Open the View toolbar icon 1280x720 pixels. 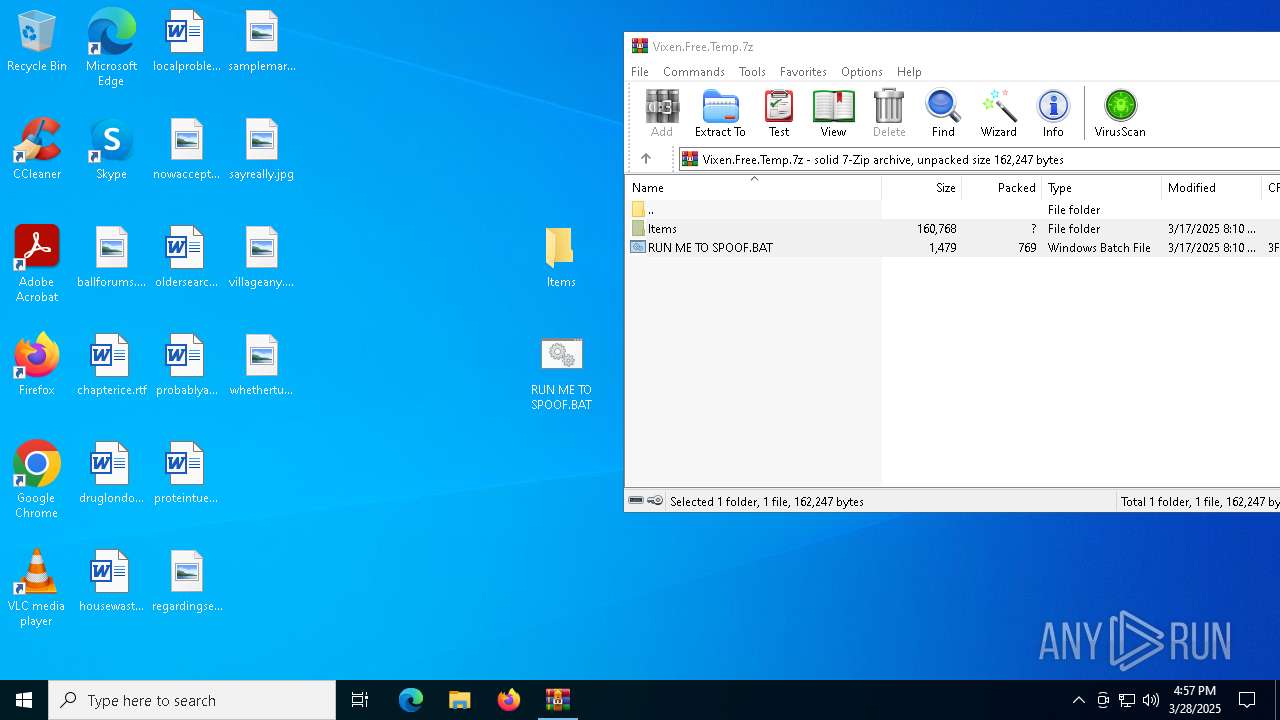click(833, 113)
